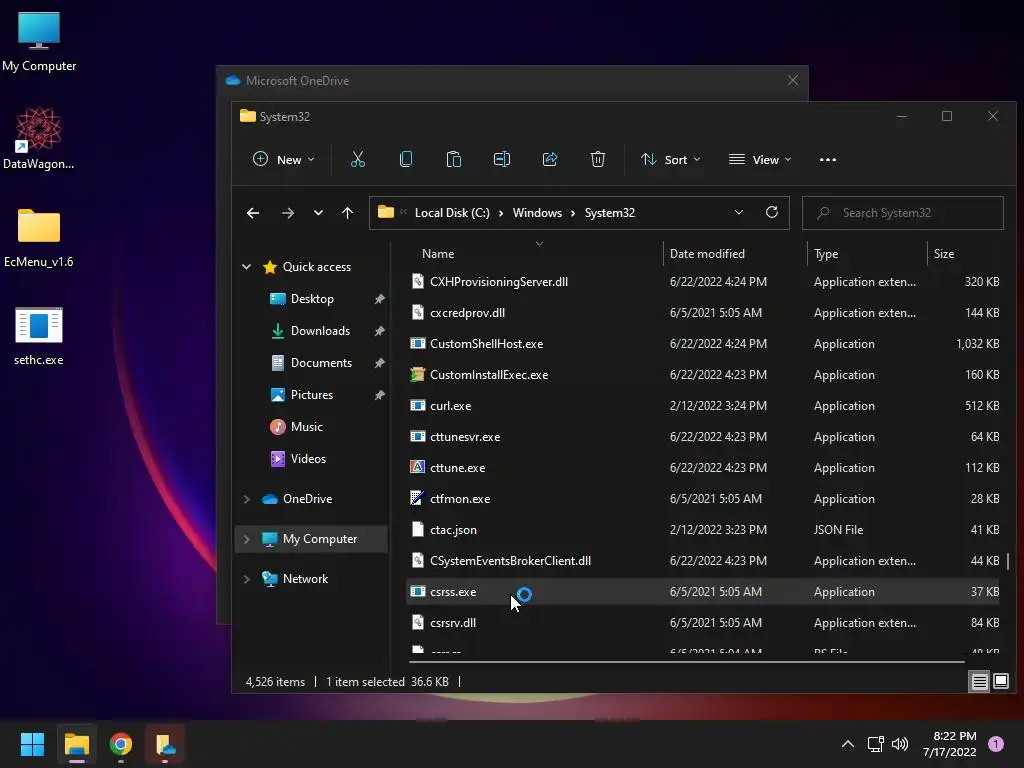This screenshot has width=1024, height=768.
Task: Select curl.exe in file list
Action: pyautogui.click(x=703, y=406)
